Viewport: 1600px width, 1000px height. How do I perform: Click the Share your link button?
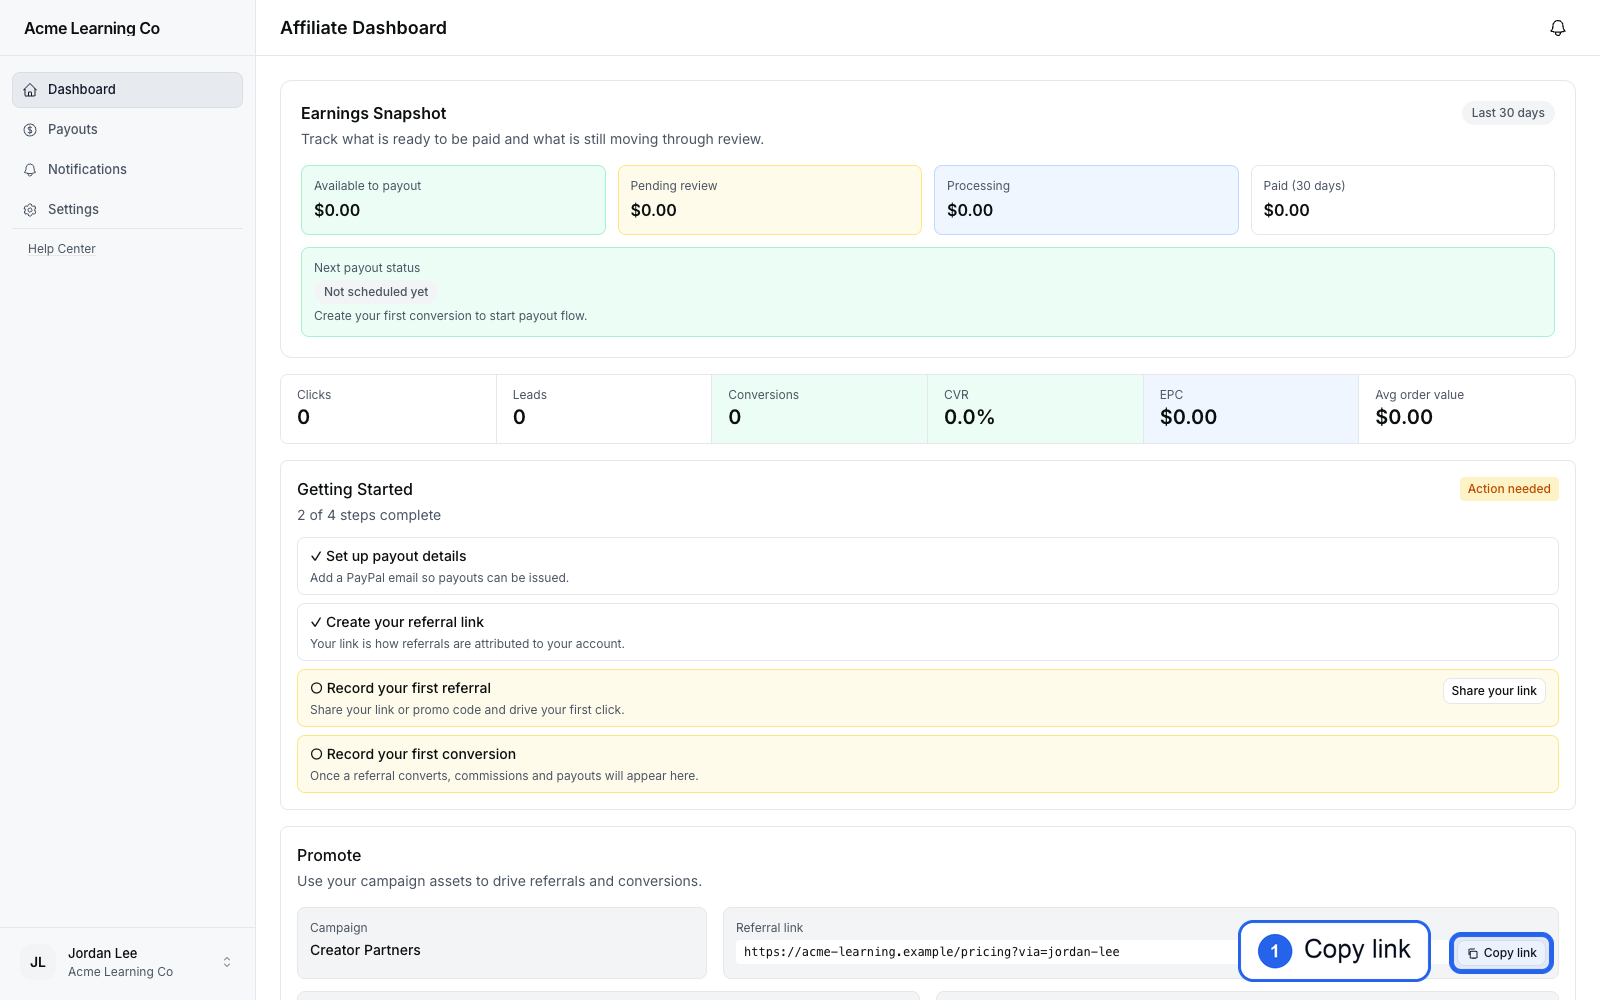1494,691
